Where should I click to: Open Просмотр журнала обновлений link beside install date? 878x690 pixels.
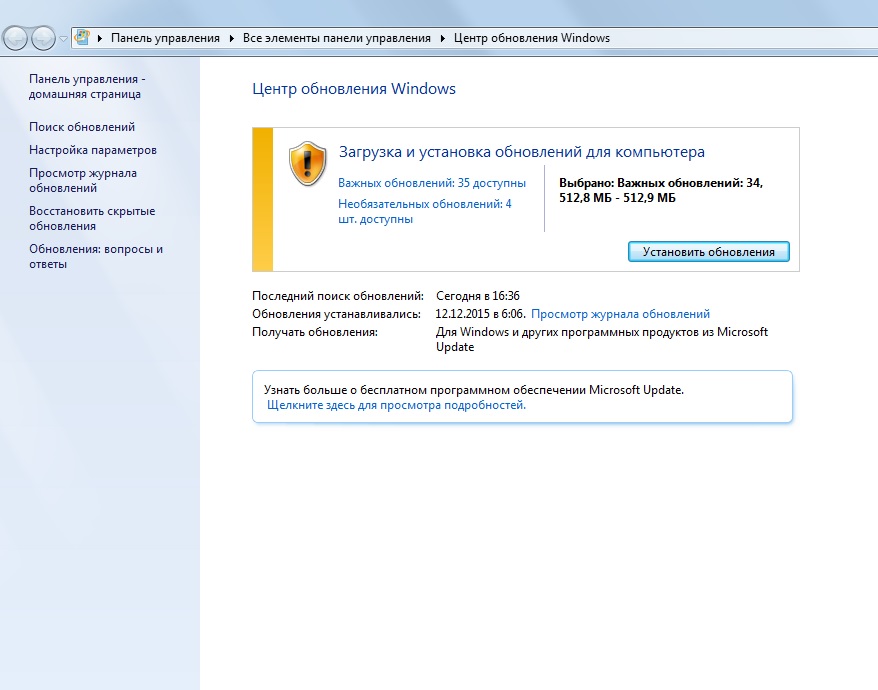[x=620, y=314]
